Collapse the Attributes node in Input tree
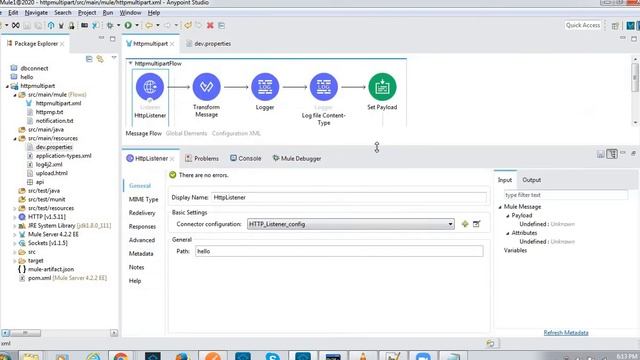 click(x=508, y=233)
